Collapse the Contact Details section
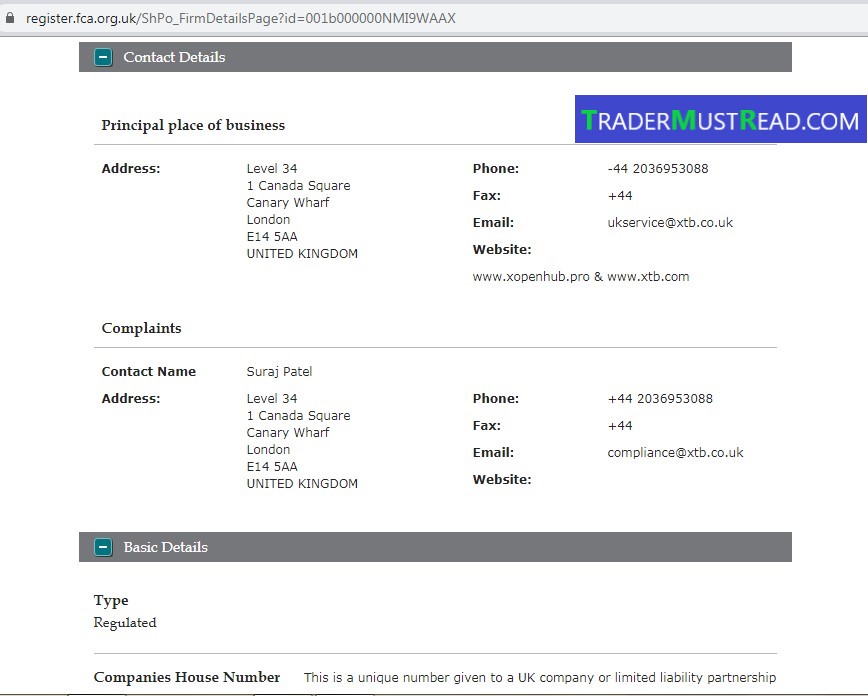Image resolution: width=868 pixels, height=696 pixels. pyautogui.click(x=103, y=57)
